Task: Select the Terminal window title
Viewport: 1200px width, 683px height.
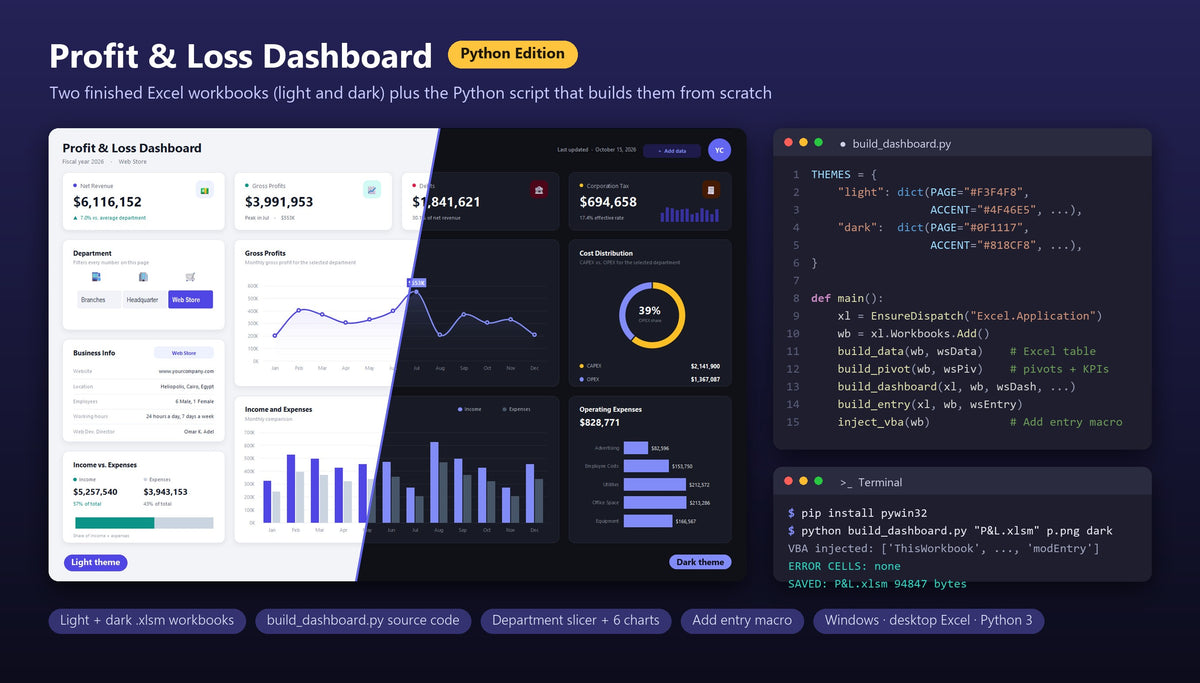Action: point(880,482)
